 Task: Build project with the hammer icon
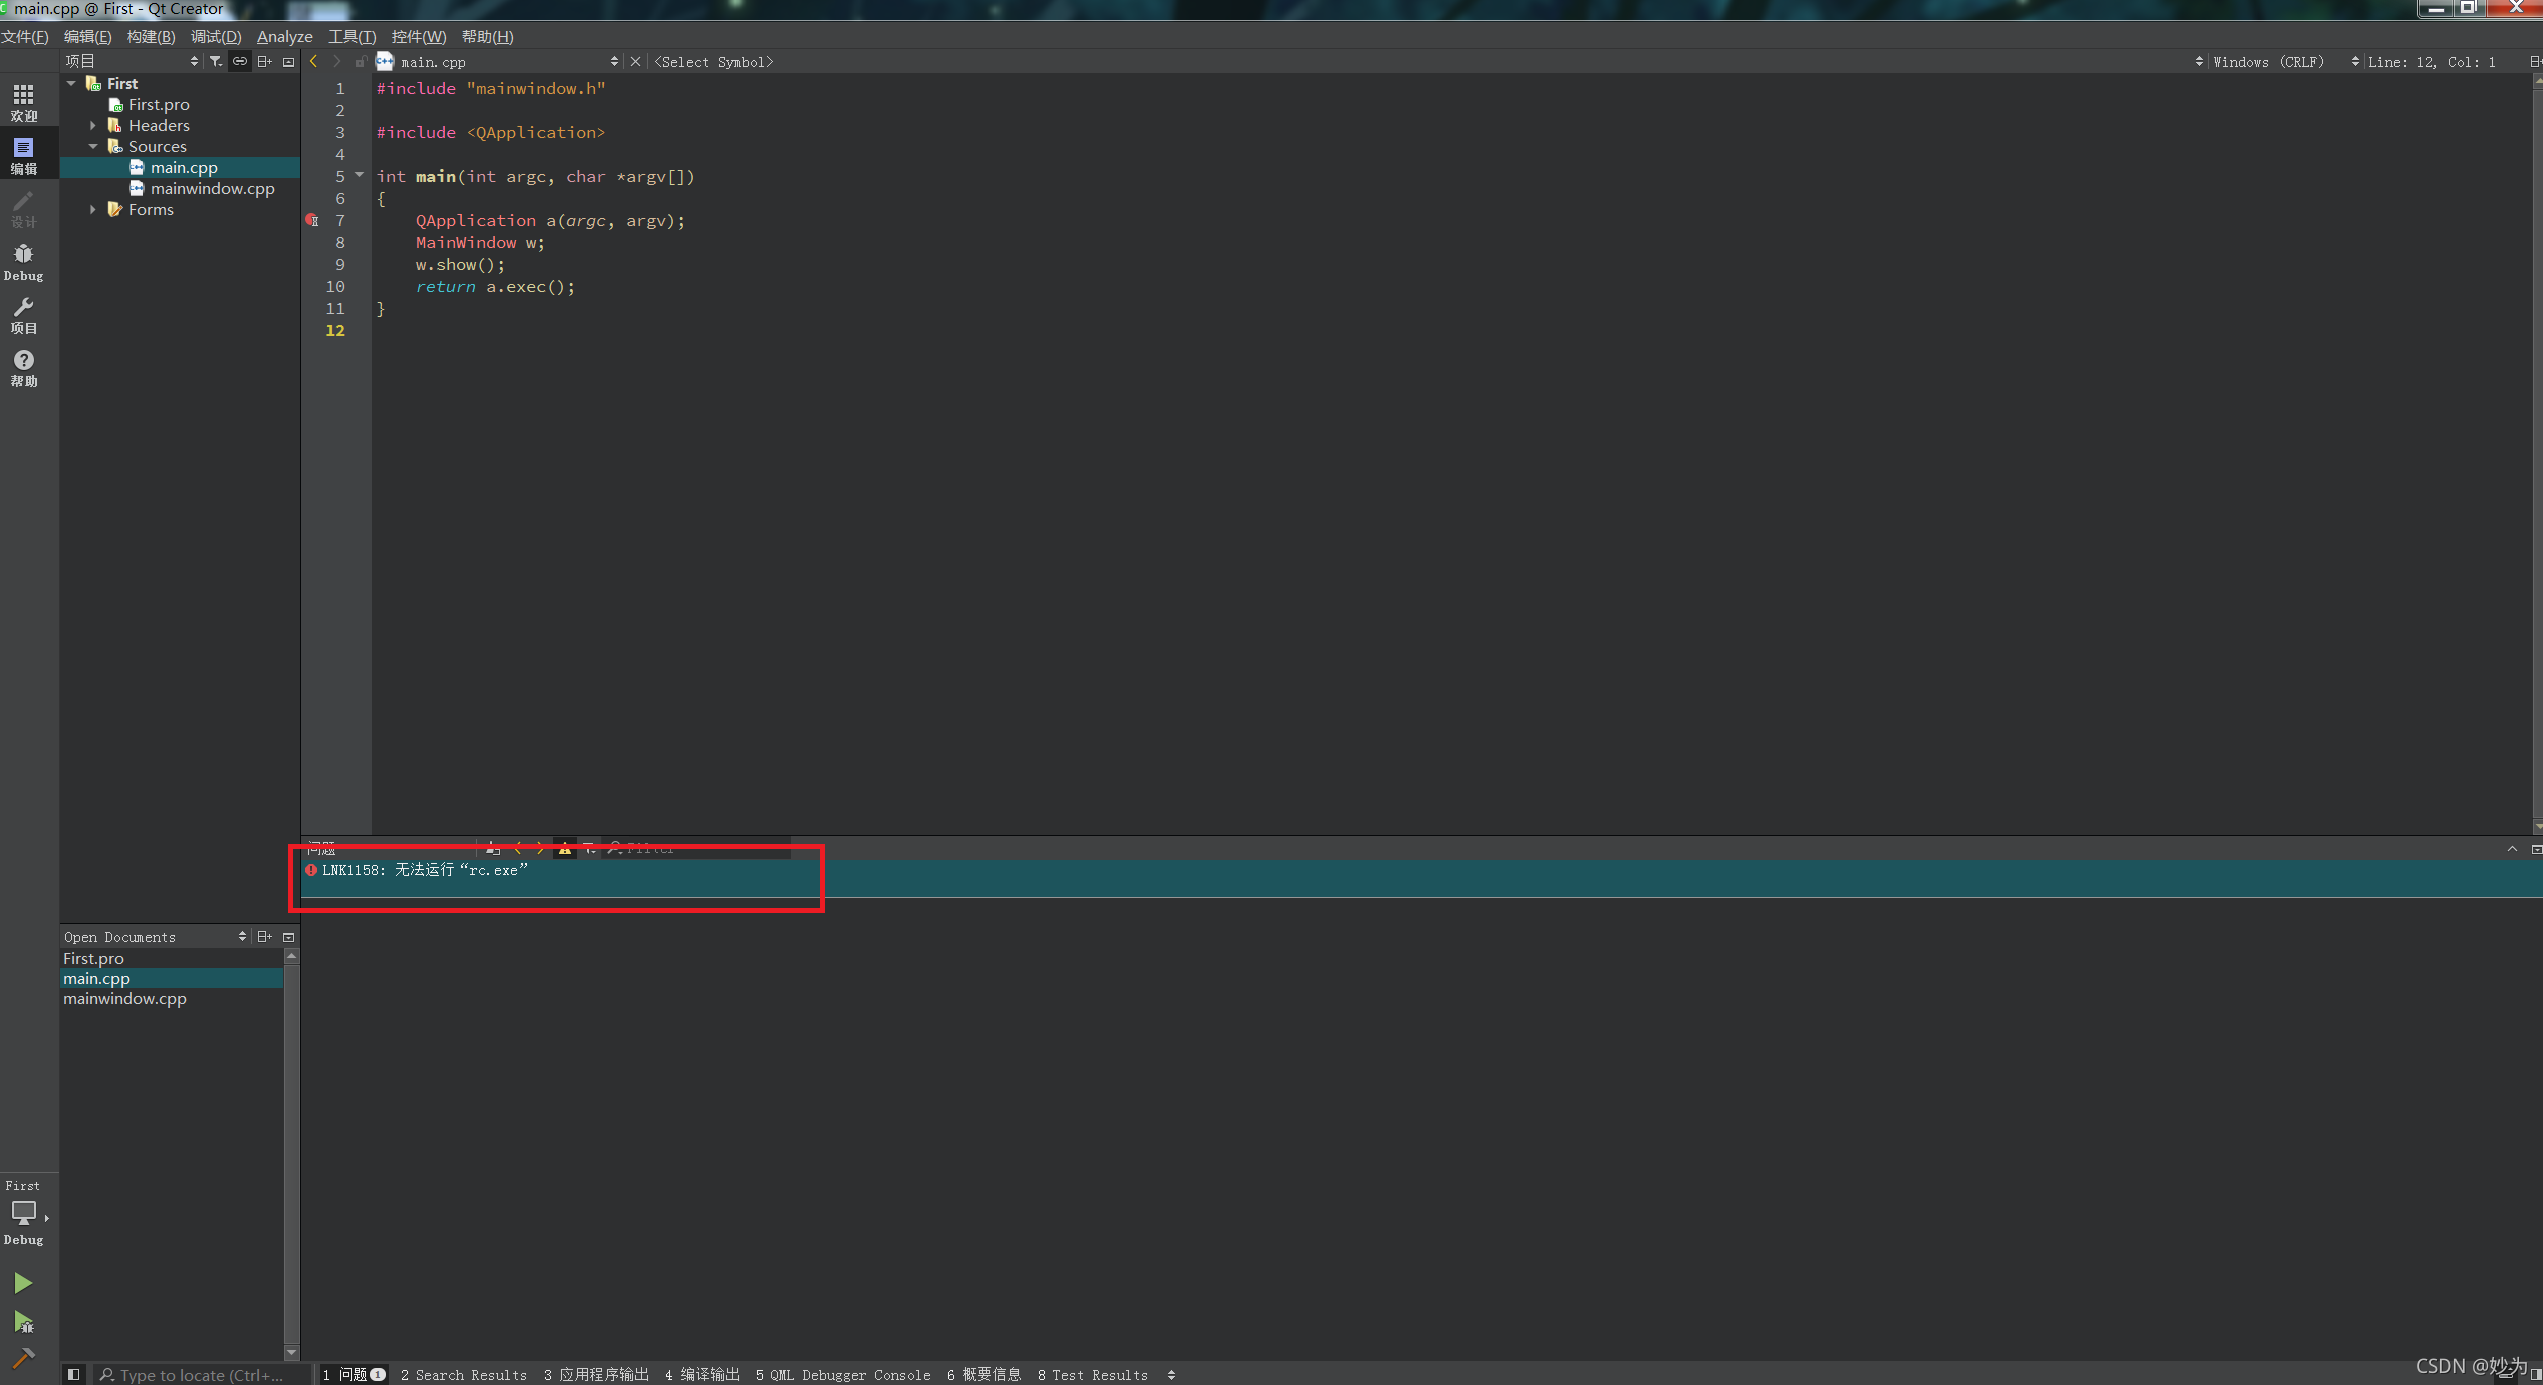coord(23,1358)
